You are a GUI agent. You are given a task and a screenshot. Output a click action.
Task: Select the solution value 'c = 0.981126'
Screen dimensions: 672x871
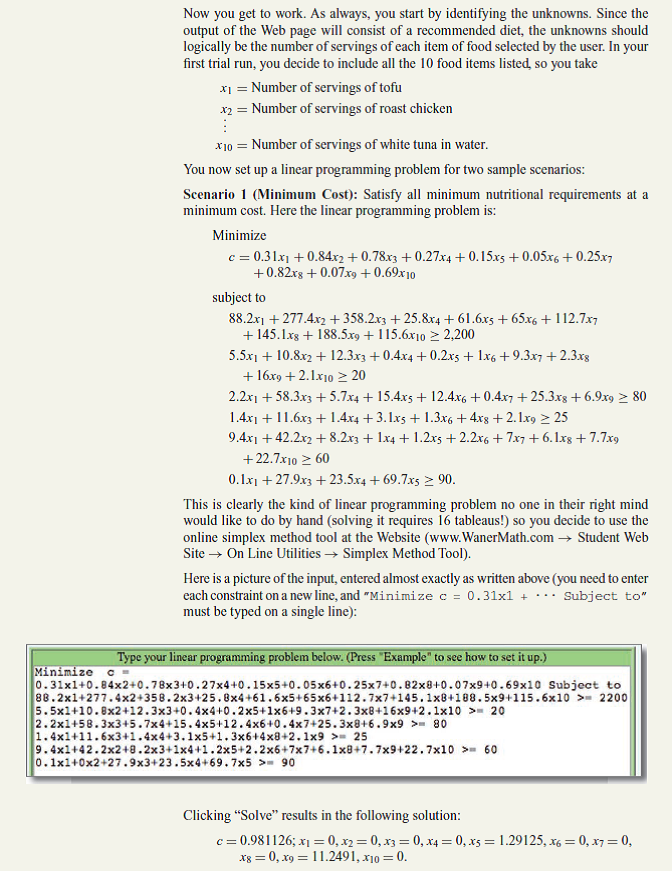click(255, 841)
